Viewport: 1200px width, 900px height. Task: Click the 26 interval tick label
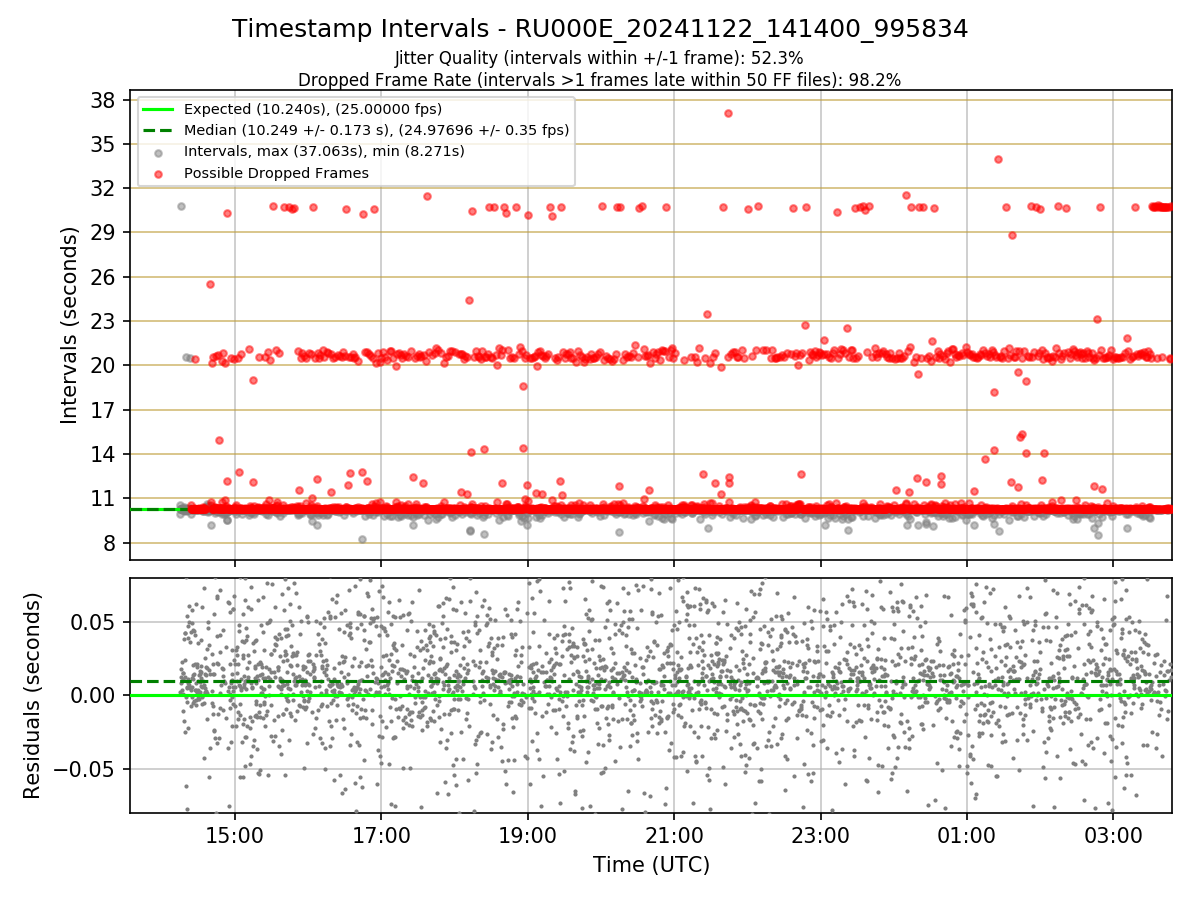tap(105, 277)
